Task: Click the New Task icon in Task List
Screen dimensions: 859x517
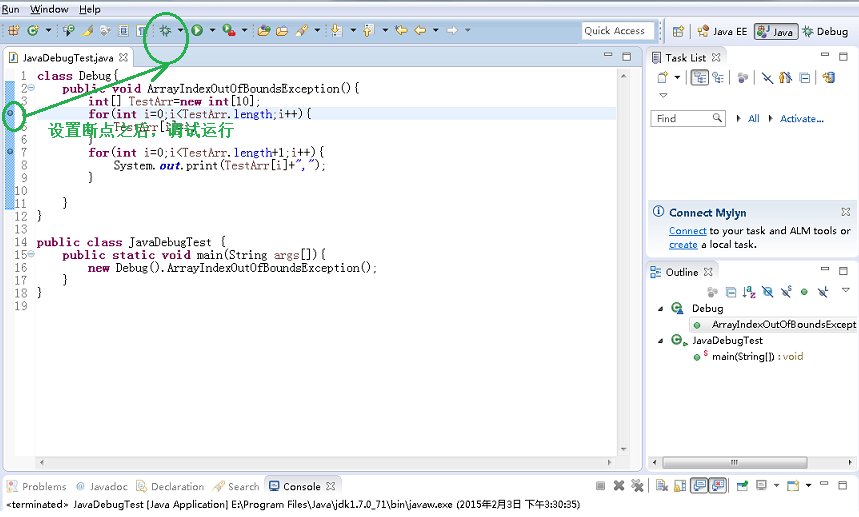Action: 662,77
